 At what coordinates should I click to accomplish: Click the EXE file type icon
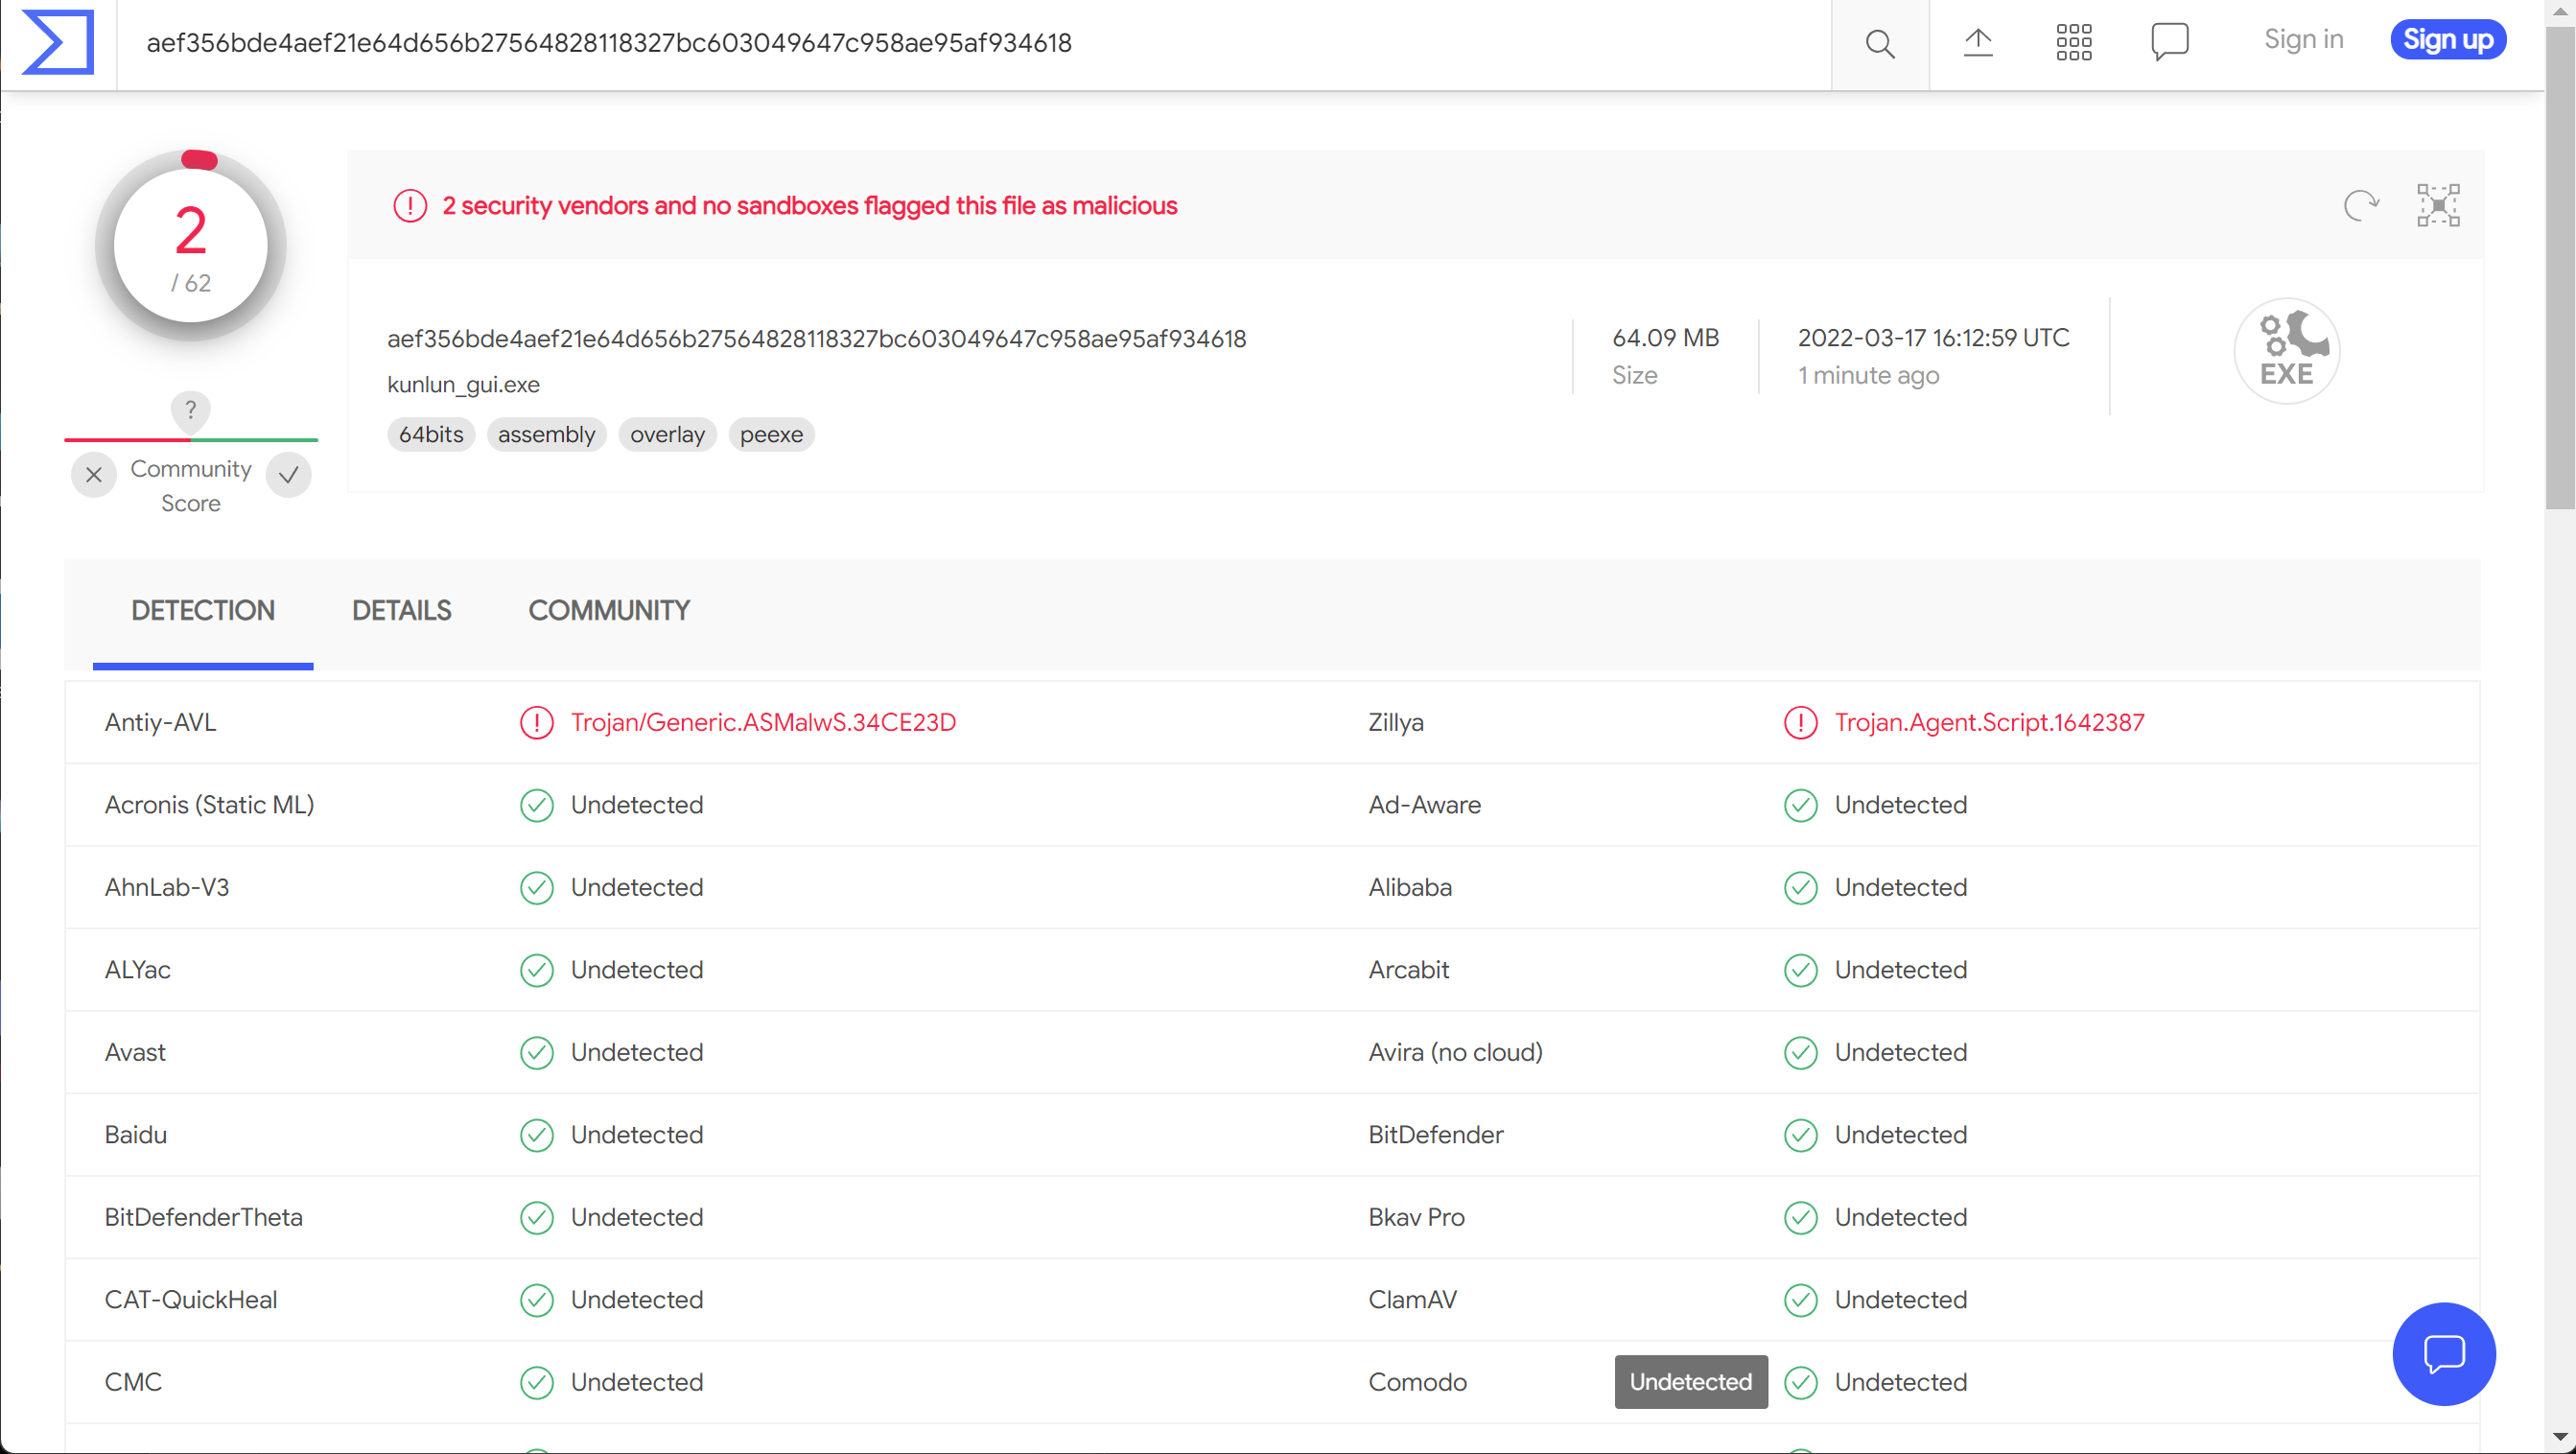tap(2289, 352)
